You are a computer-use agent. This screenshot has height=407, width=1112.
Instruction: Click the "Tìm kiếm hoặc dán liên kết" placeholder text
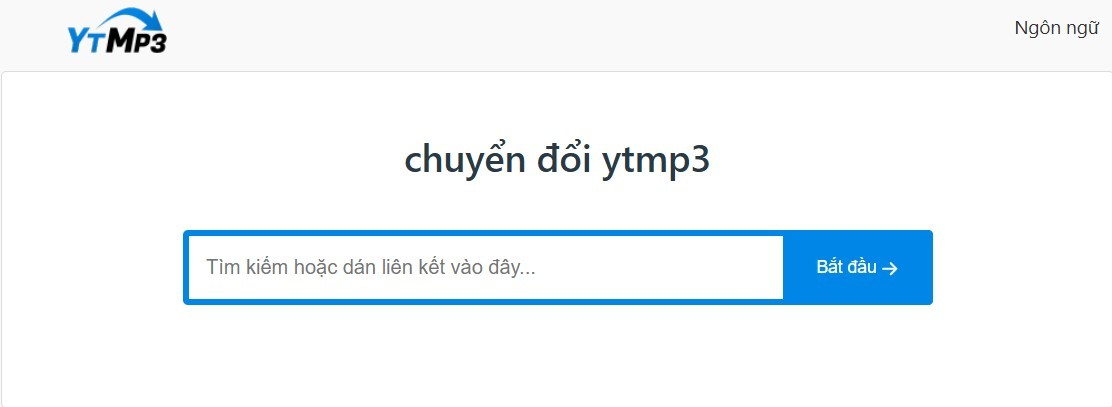click(371, 268)
